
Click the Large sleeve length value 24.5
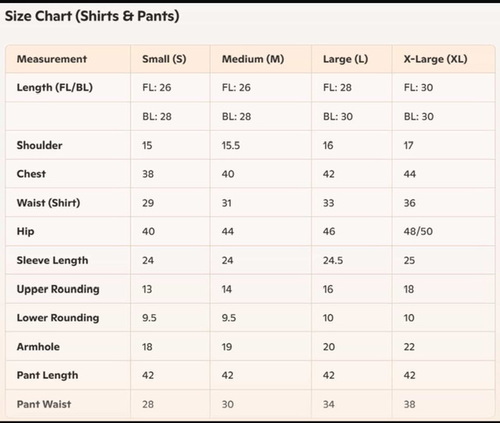click(x=333, y=260)
